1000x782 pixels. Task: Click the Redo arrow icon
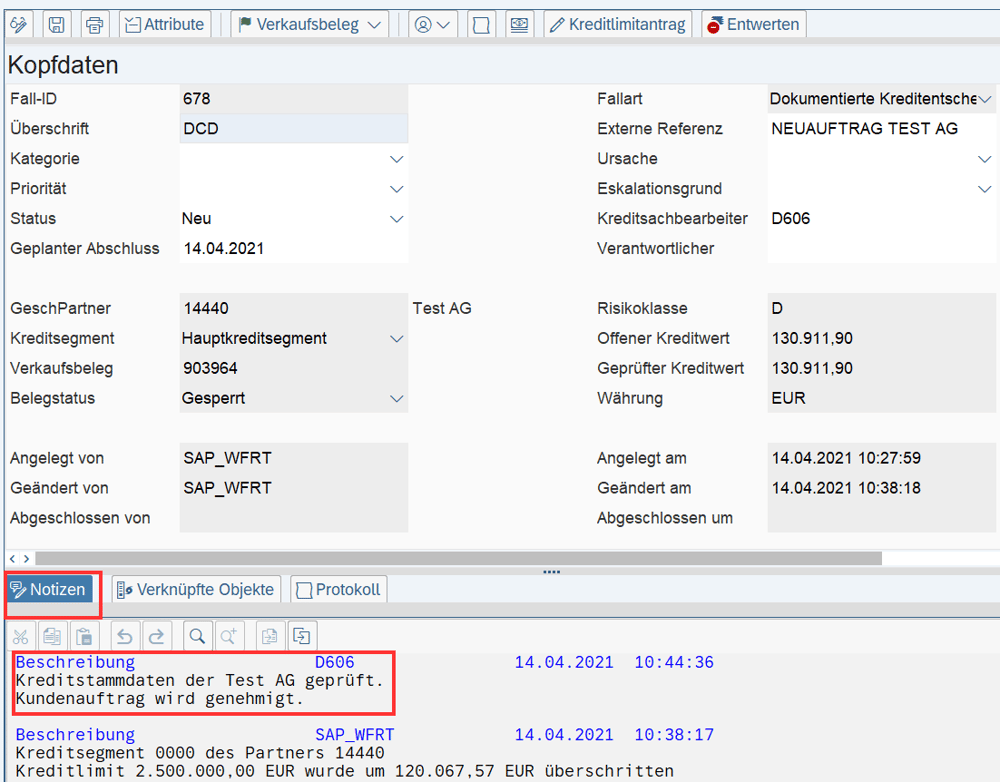click(x=157, y=636)
